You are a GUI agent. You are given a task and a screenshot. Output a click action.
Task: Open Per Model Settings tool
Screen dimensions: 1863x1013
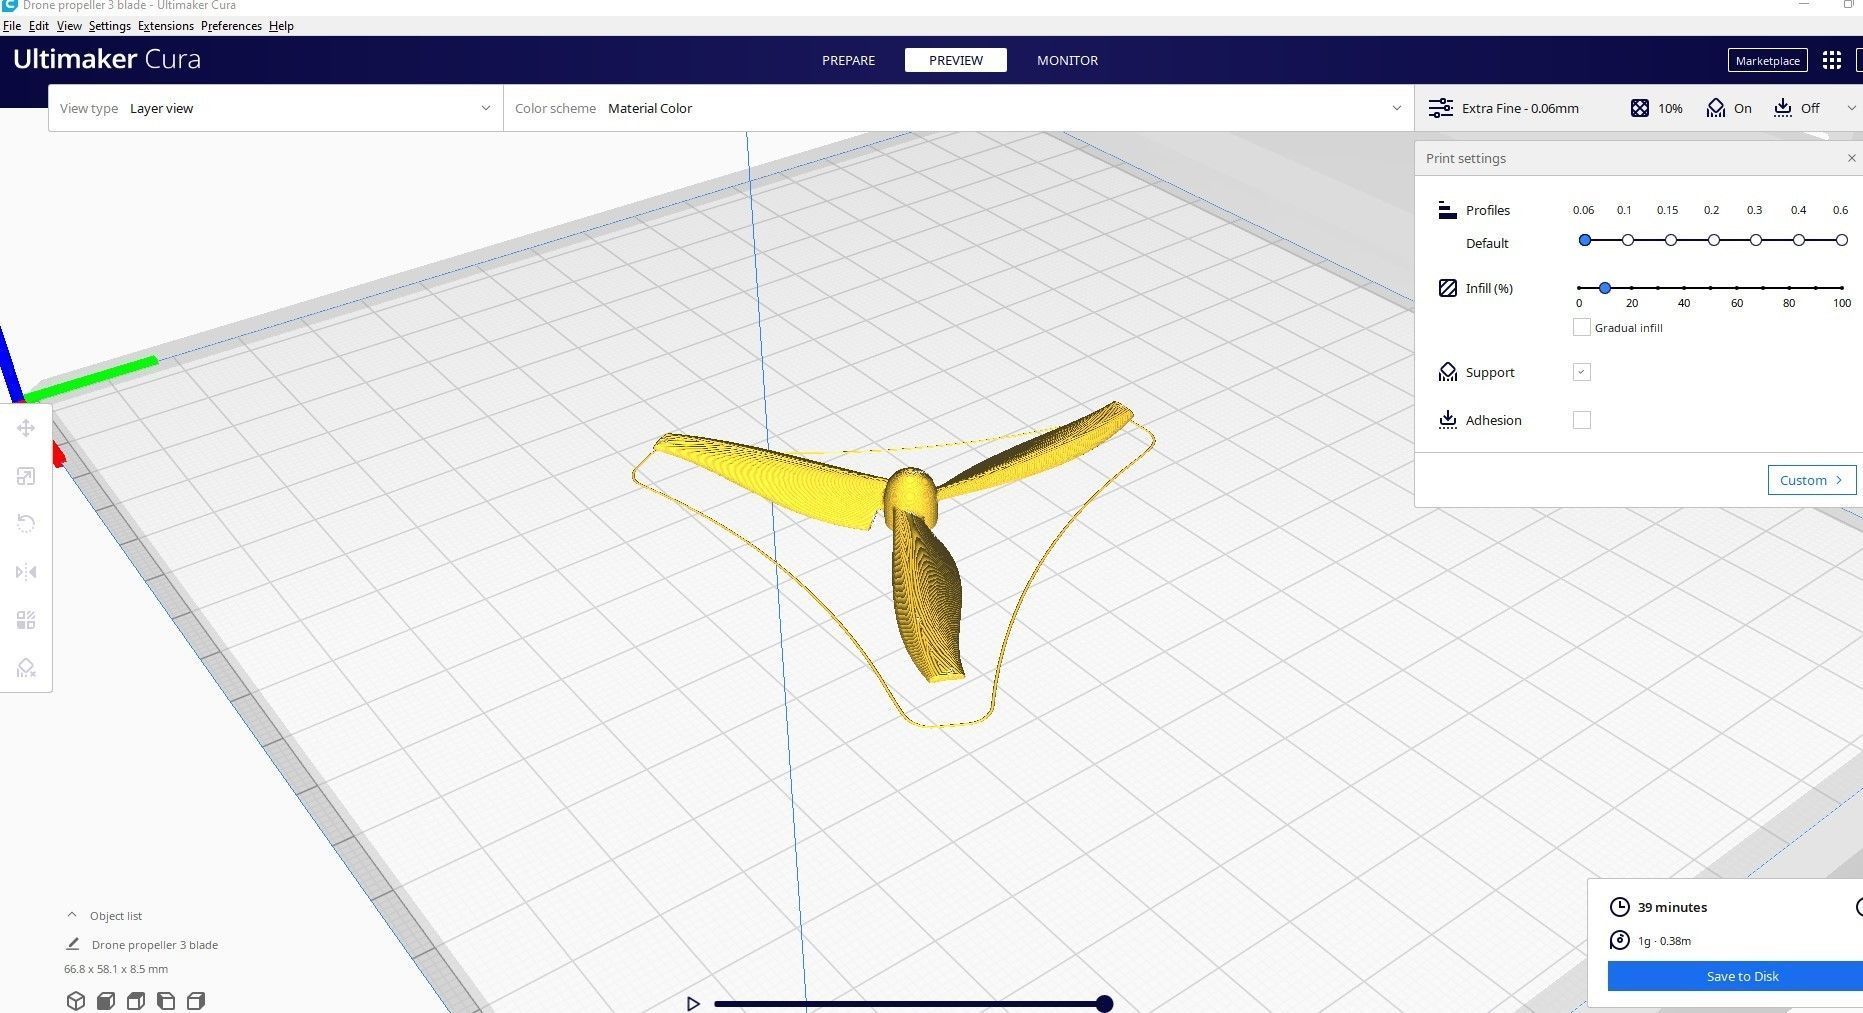[x=26, y=620]
